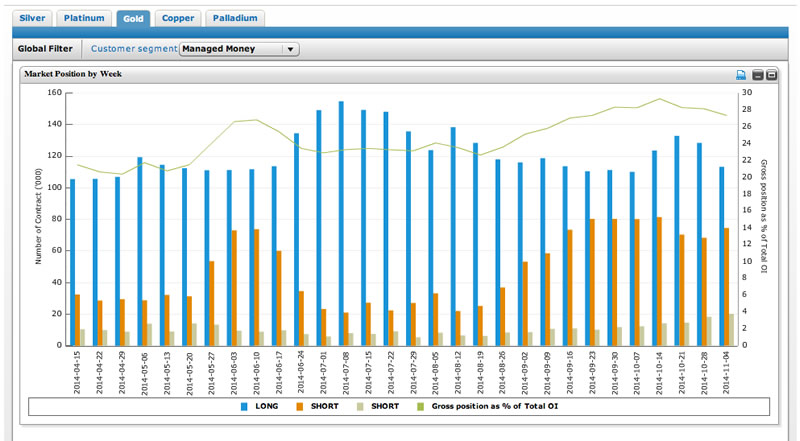The image size is (800, 441).
Task: Open the Copper tab
Action: pos(178,18)
